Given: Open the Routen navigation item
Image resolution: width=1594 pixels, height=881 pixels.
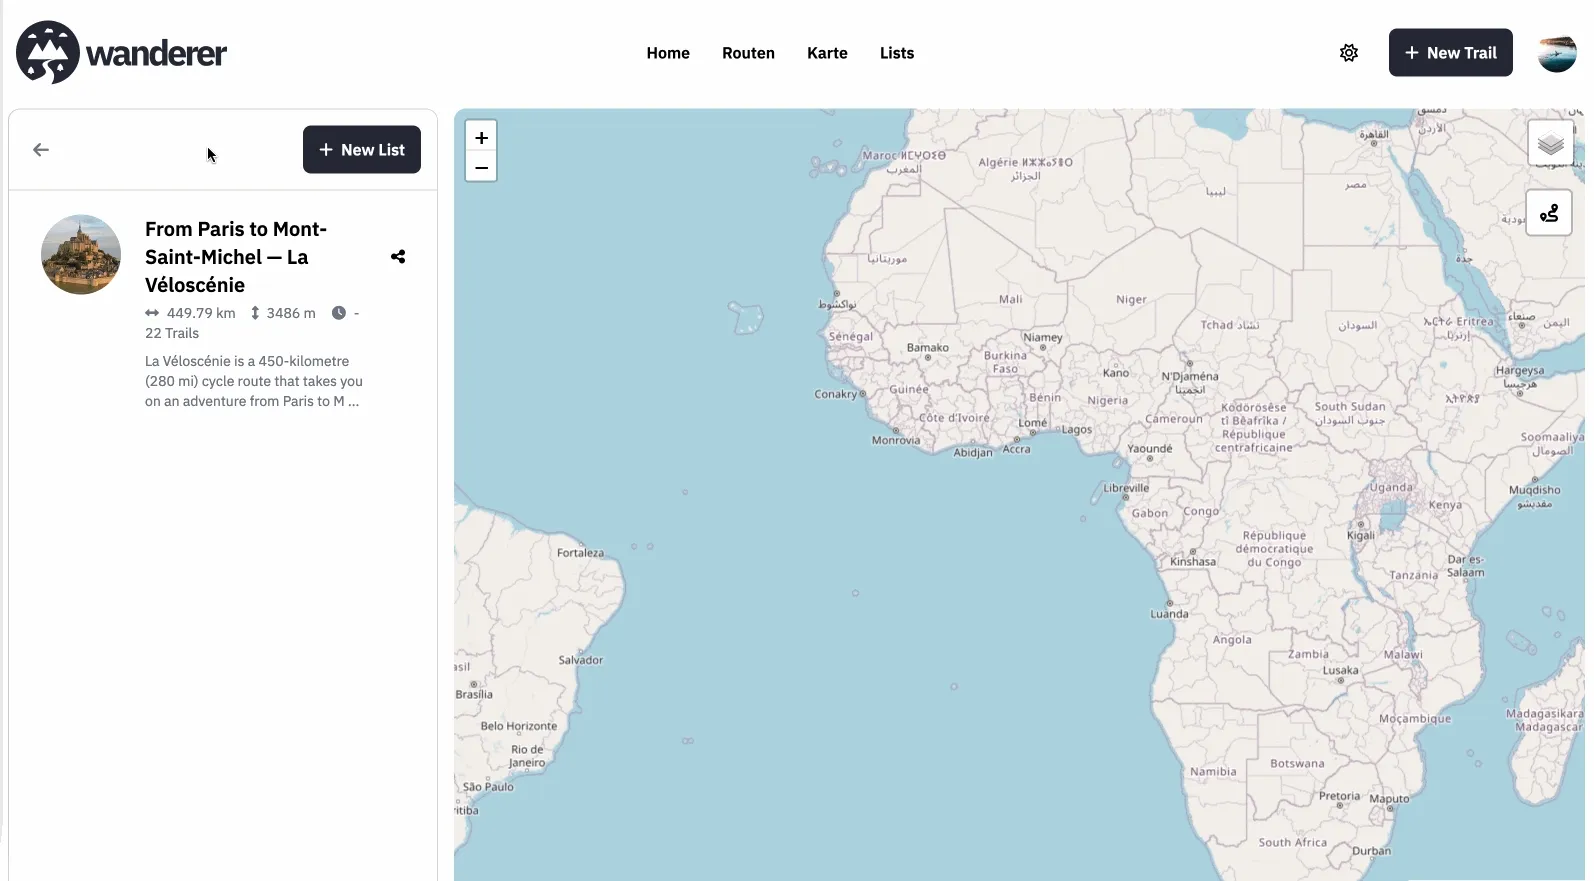Looking at the screenshot, I should pos(748,53).
